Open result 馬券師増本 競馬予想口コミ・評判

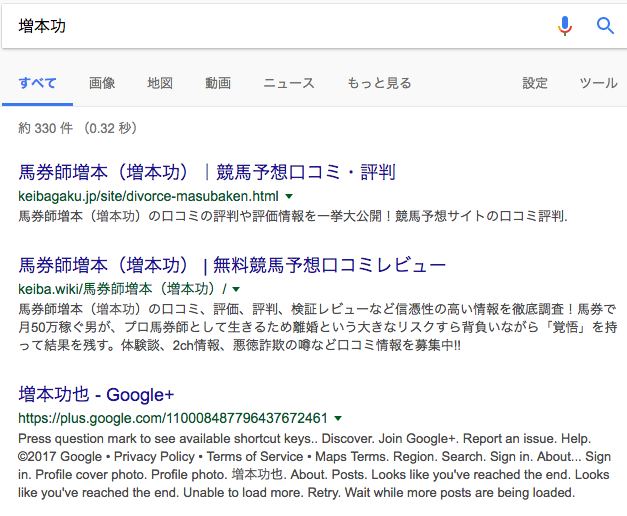pos(207,172)
